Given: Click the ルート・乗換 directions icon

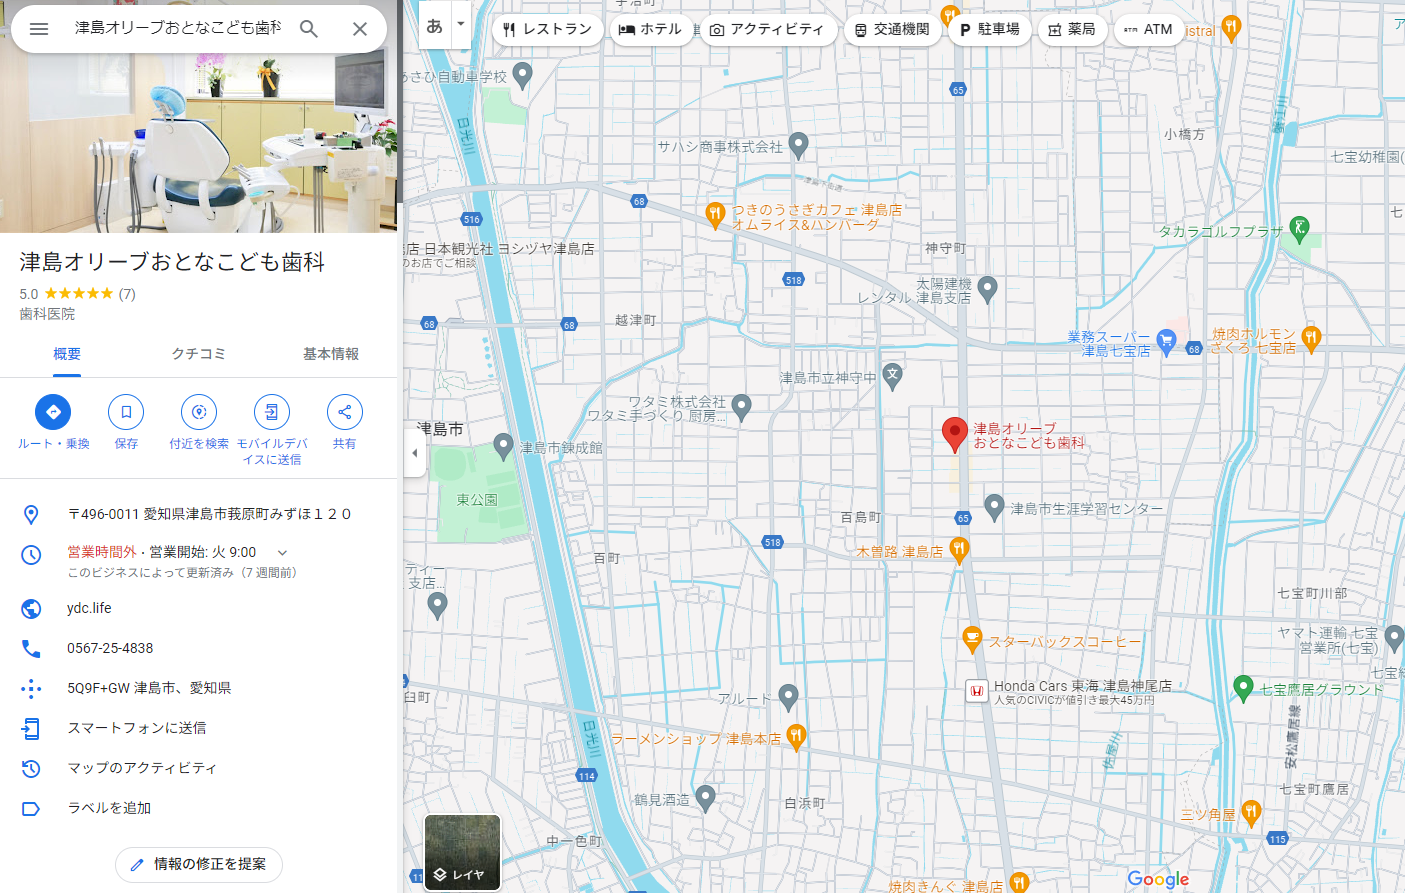Looking at the screenshot, I should [53, 412].
